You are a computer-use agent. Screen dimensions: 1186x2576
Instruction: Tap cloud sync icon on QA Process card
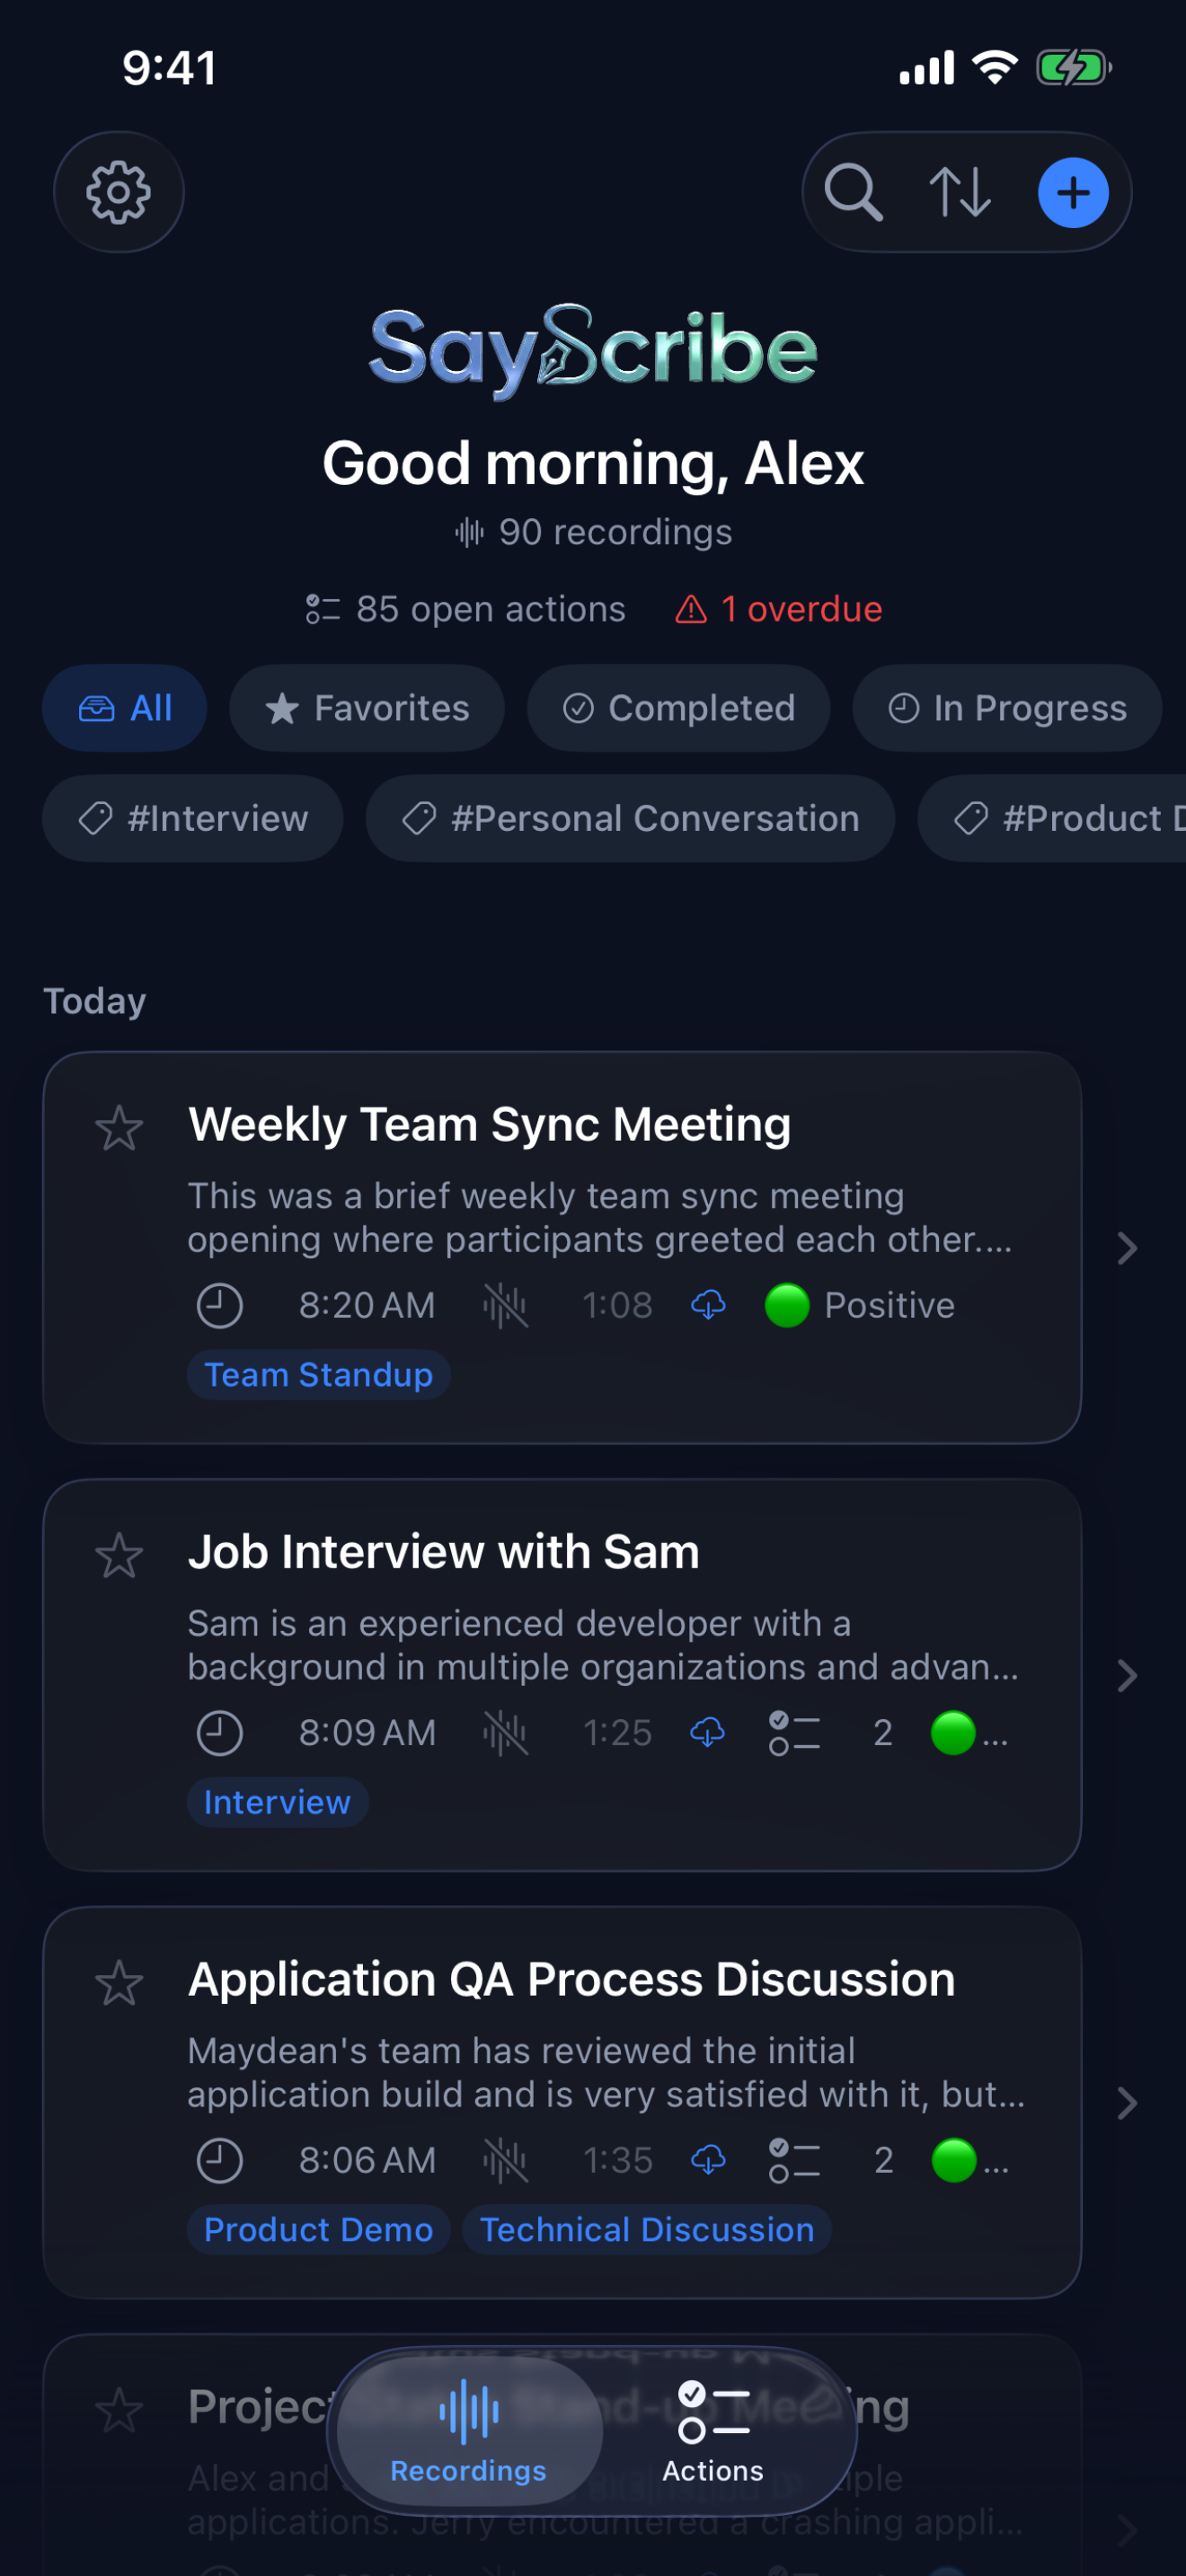708,2160
